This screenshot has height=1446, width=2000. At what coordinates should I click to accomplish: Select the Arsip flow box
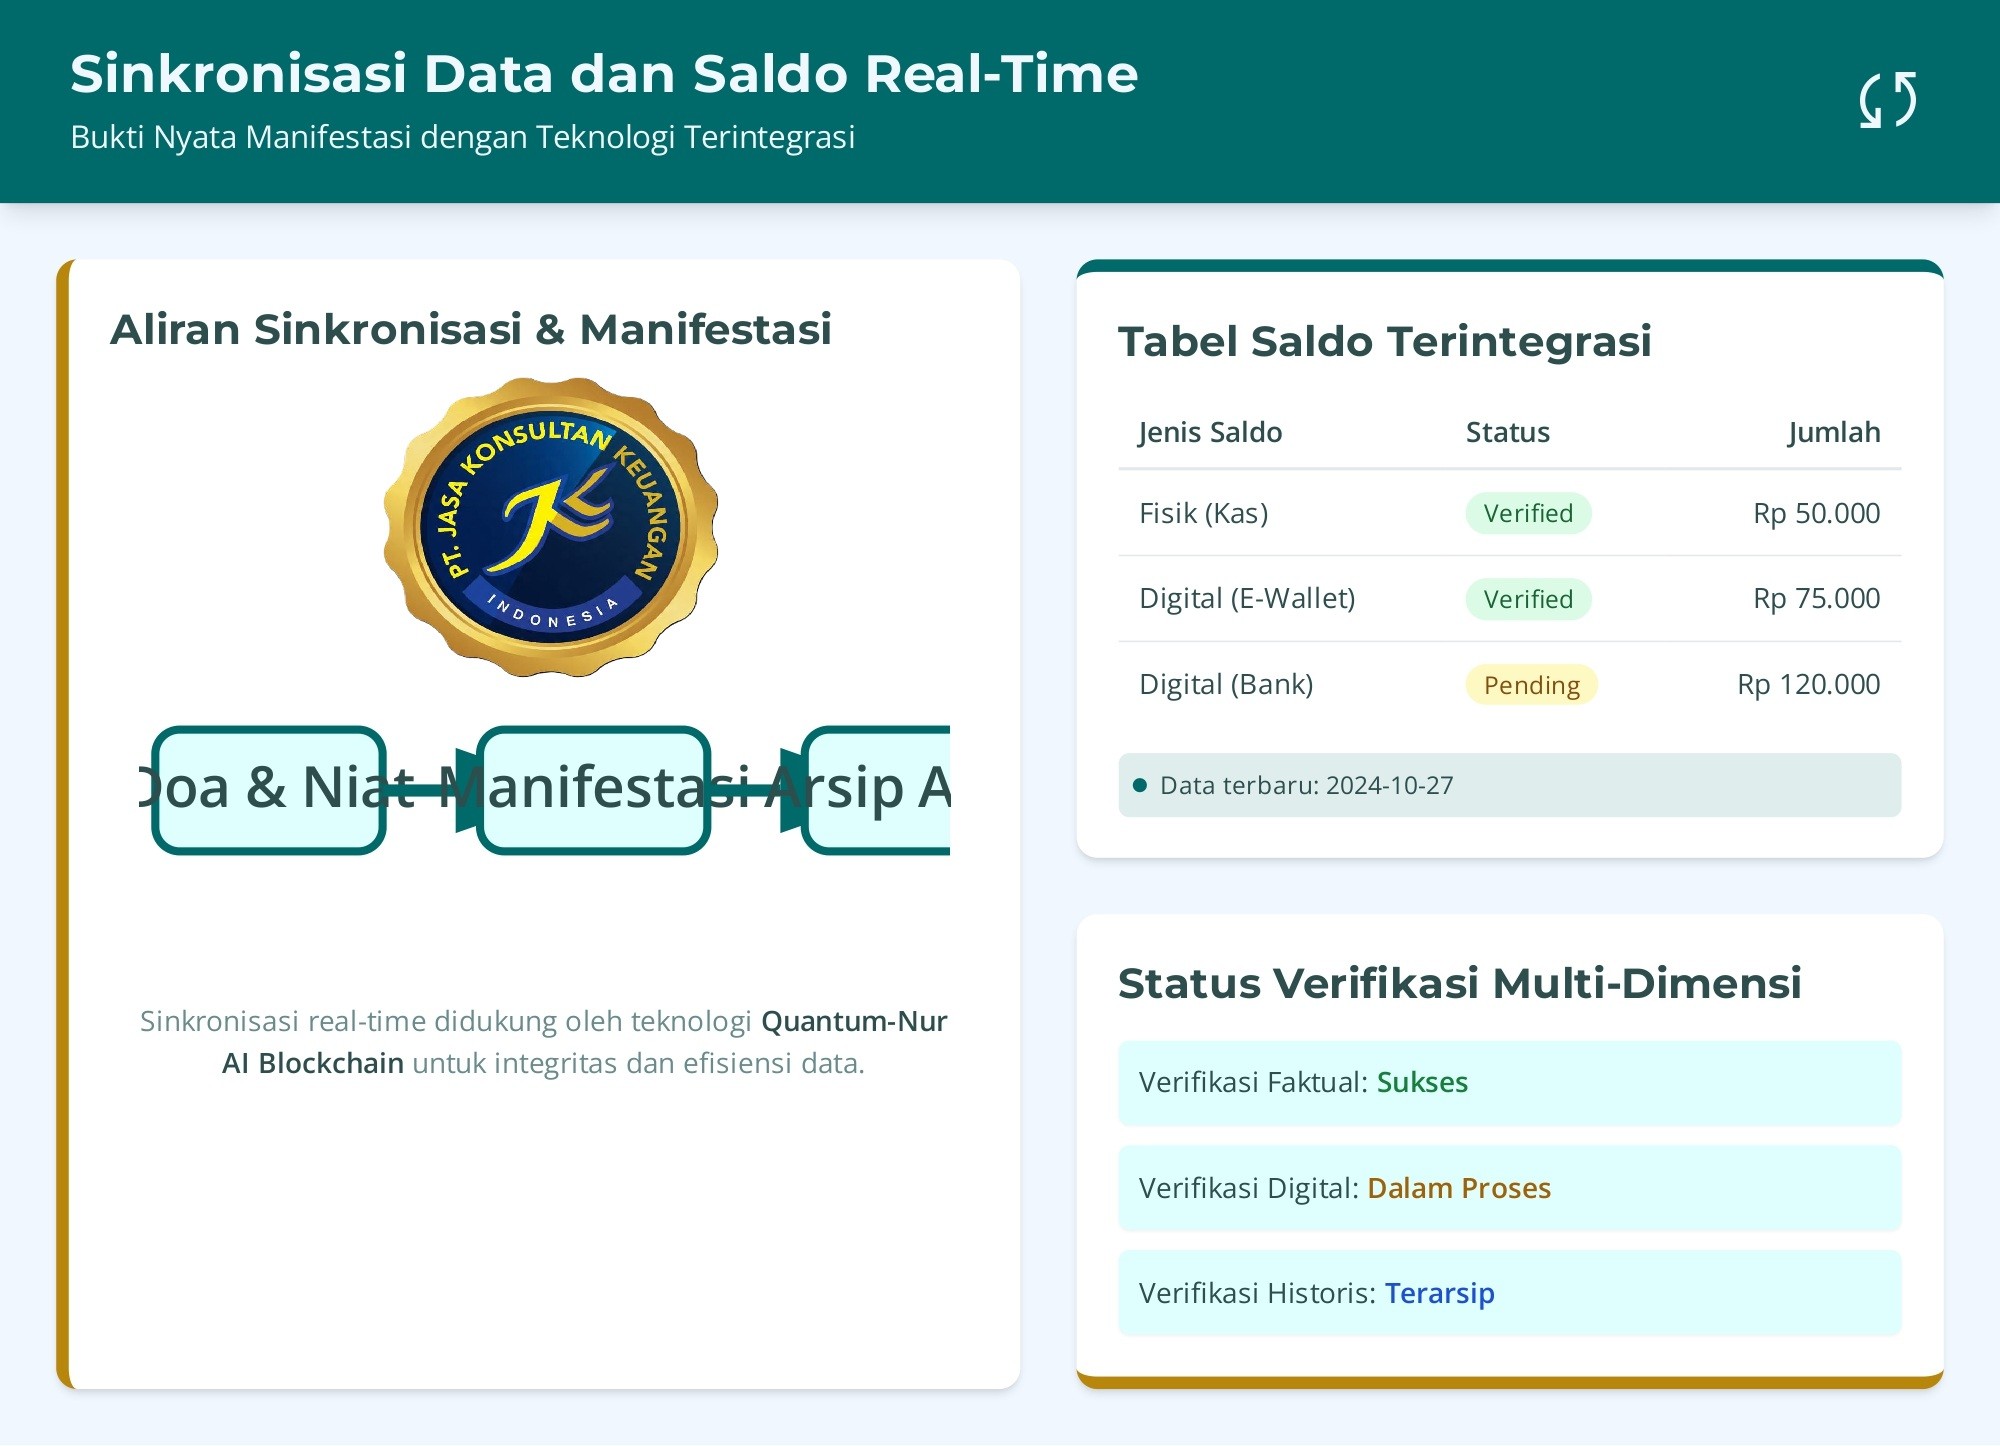[877, 790]
